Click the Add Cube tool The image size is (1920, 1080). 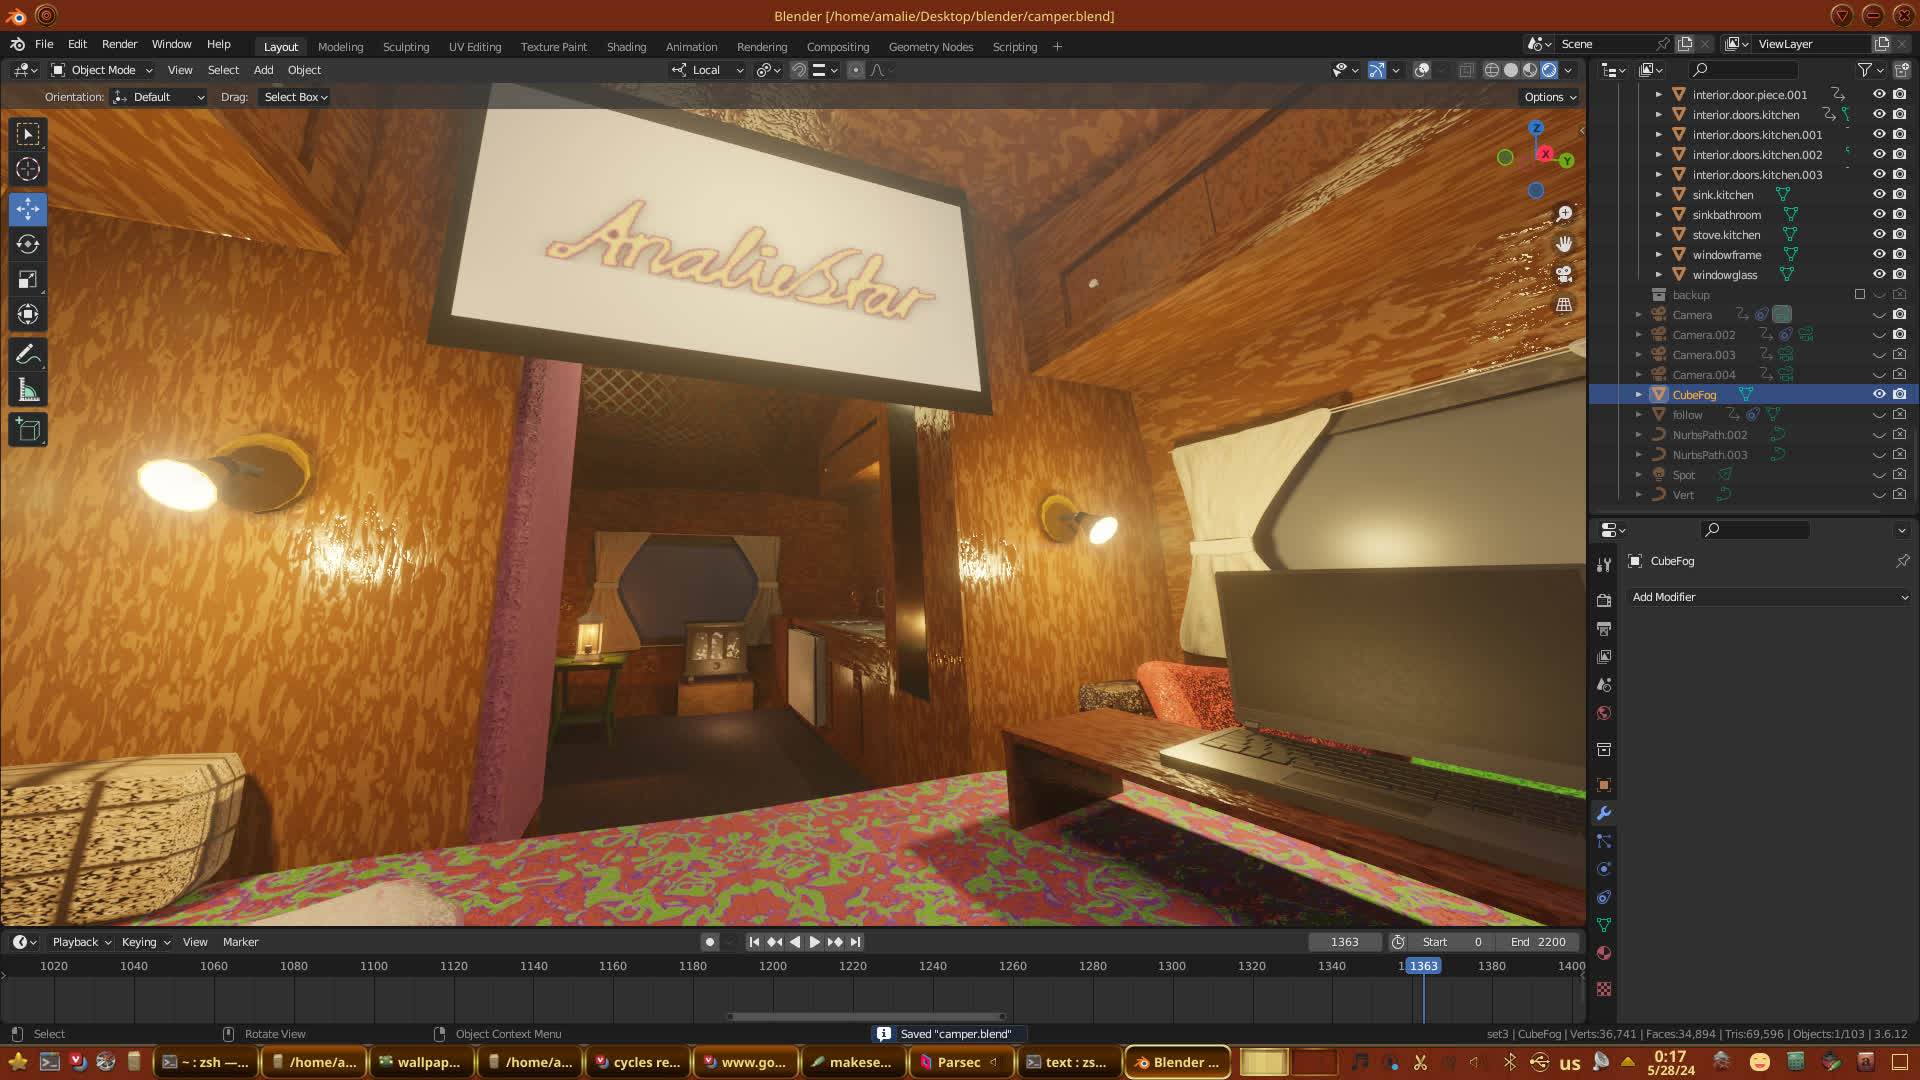pyautogui.click(x=28, y=430)
